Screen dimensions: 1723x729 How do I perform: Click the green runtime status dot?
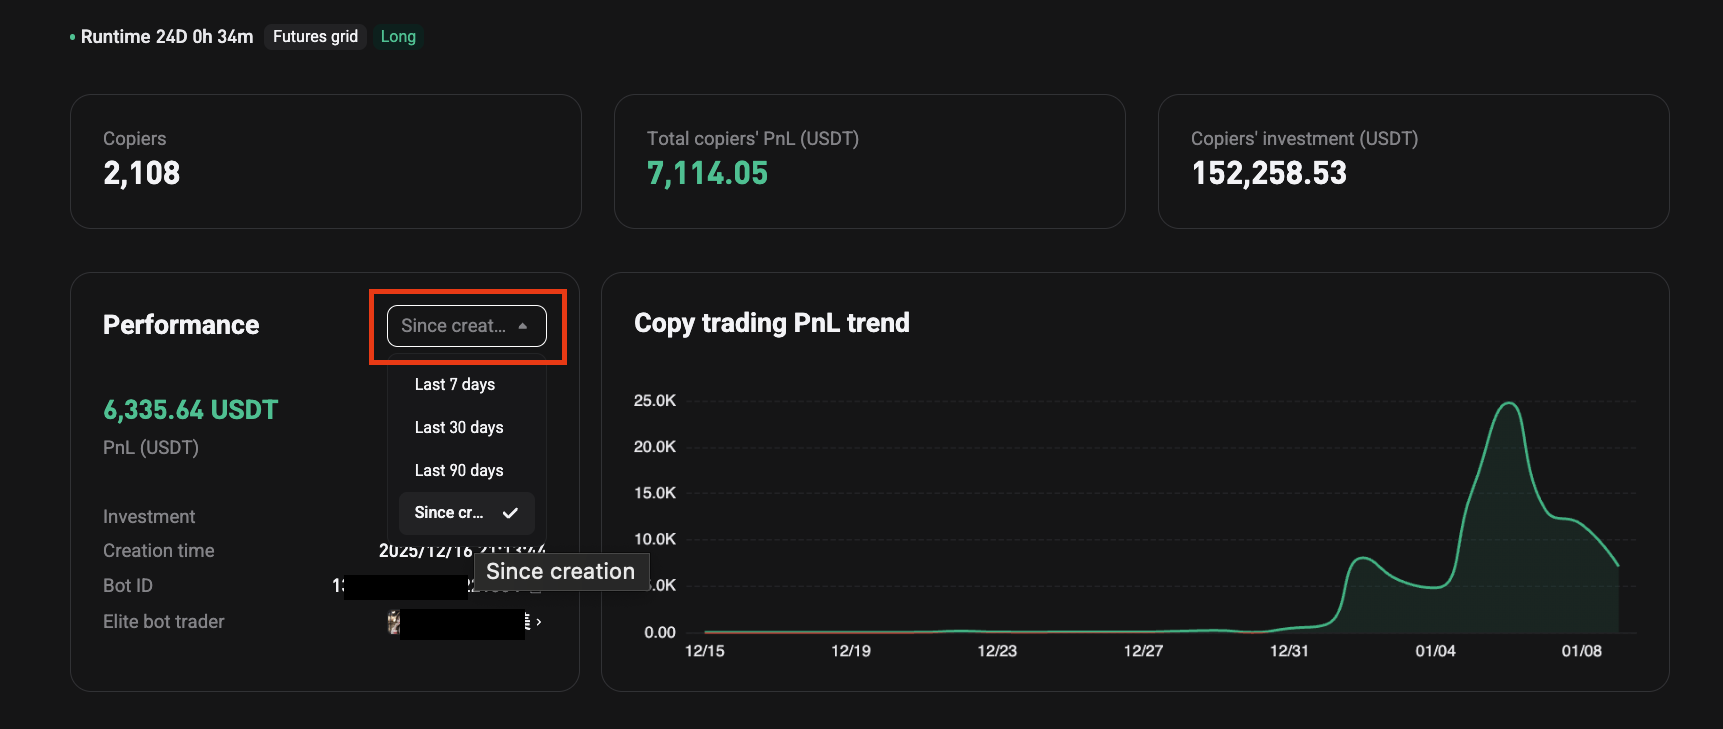click(72, 37)
